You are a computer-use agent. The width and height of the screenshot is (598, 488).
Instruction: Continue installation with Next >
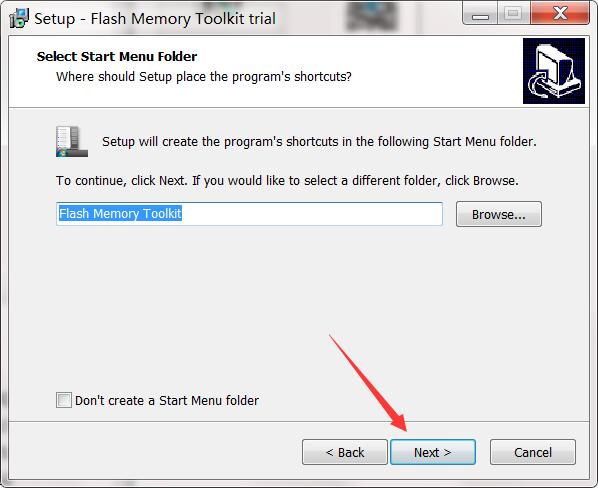coord(433,452)
